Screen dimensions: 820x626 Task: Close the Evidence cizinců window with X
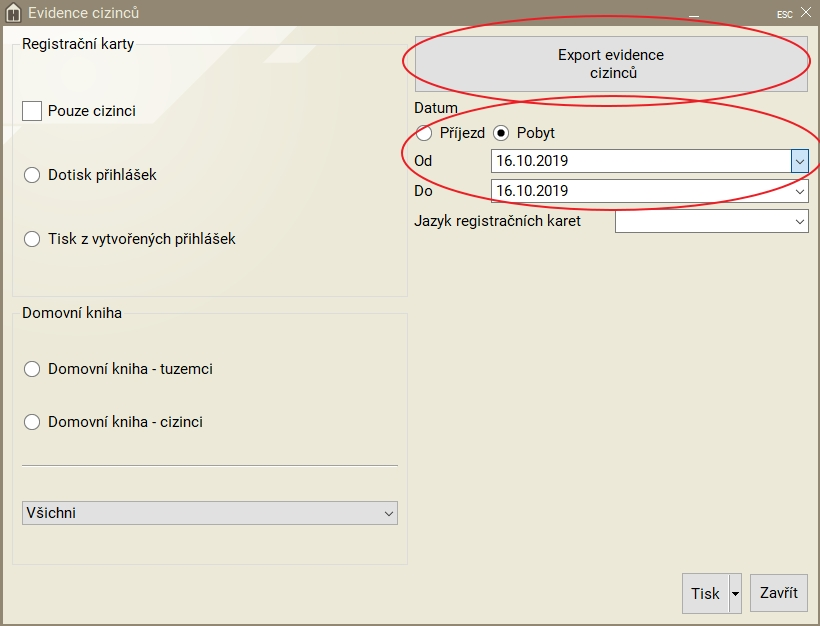(x=806, y=13)
